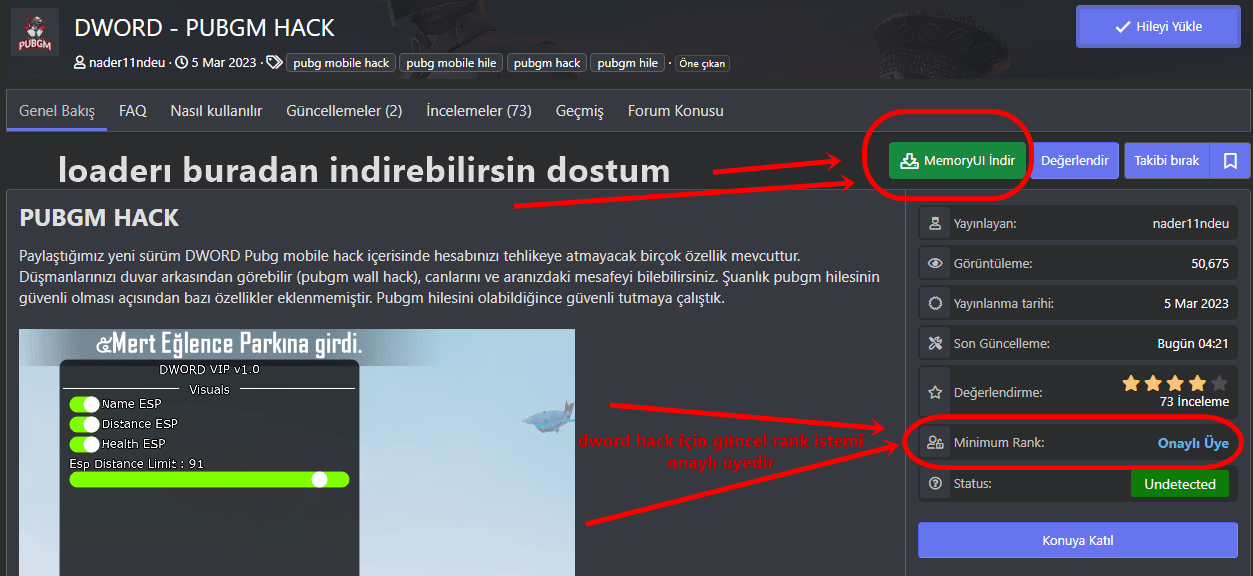Click the green Undetected status badge

click(x=1180, y=484)
